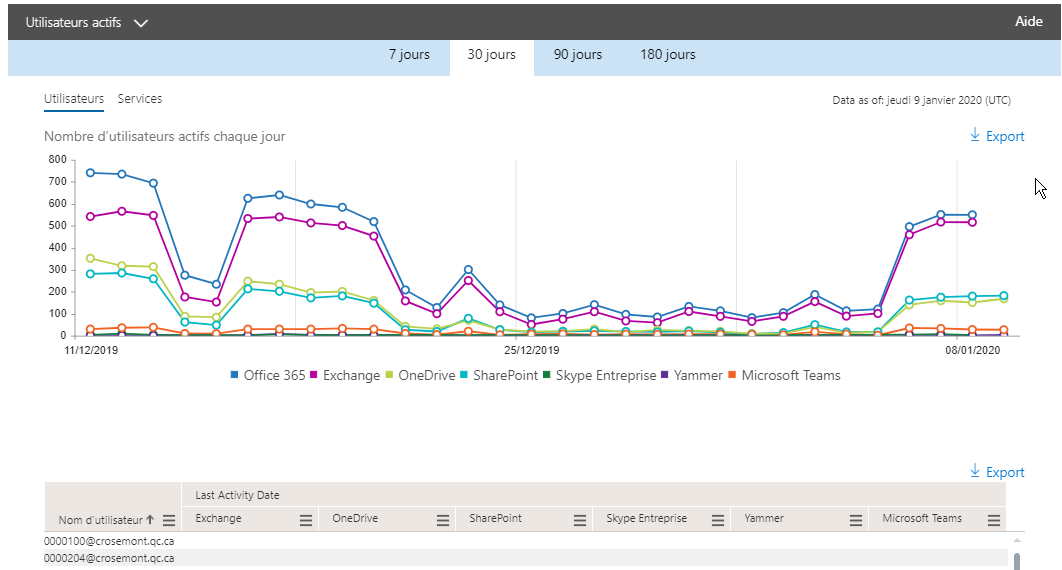Open the Exchange column menu icon
Screen dimensions: 1062x570
pos(306,520)
